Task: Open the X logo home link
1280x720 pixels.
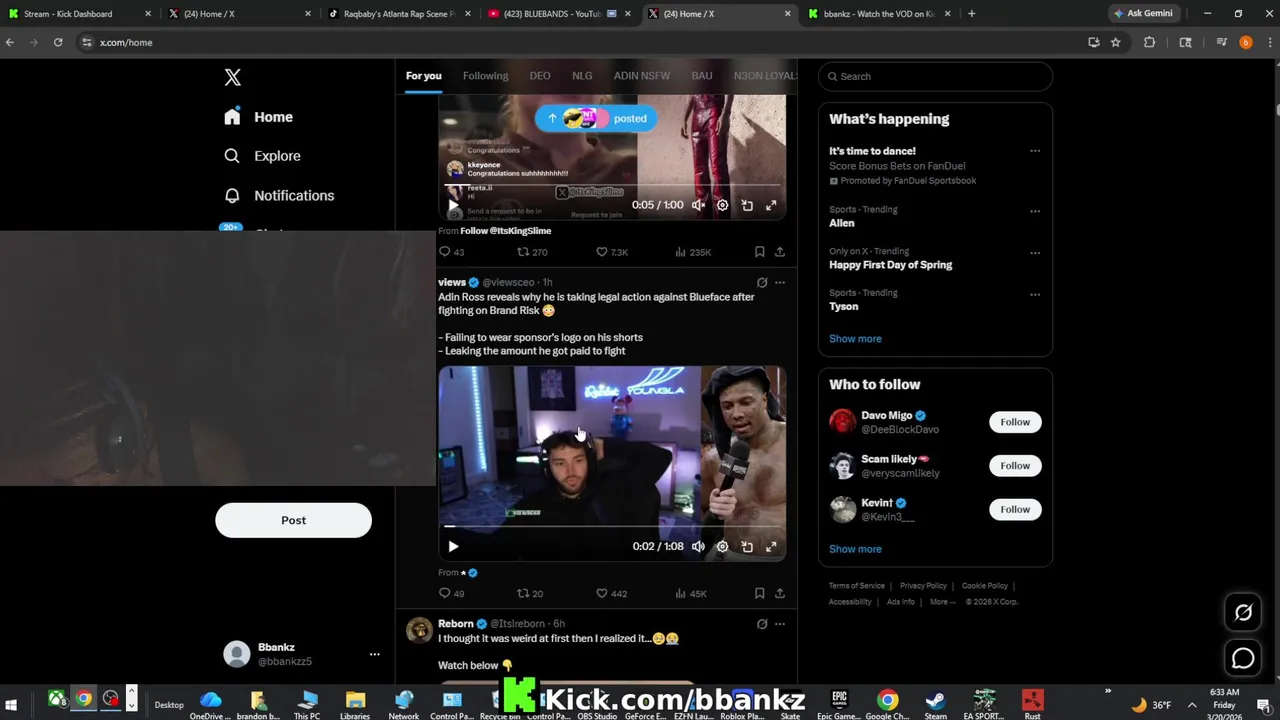Action: coord(232,77)
